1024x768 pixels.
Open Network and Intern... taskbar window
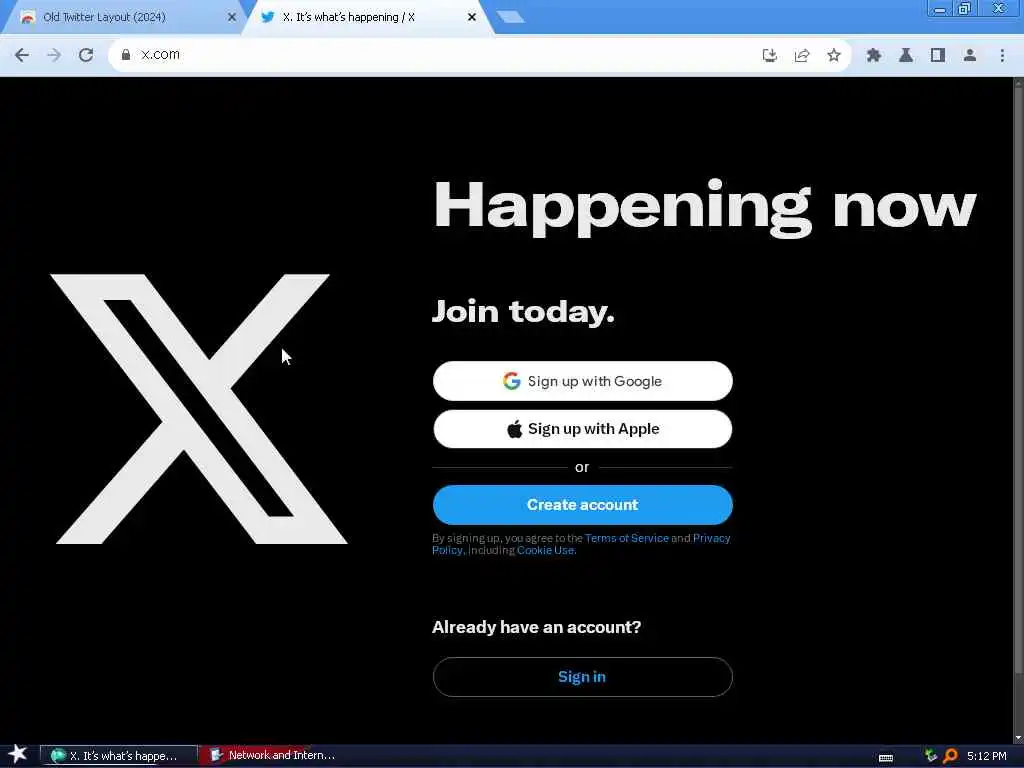pyautogui.click(x=273, y=756)
